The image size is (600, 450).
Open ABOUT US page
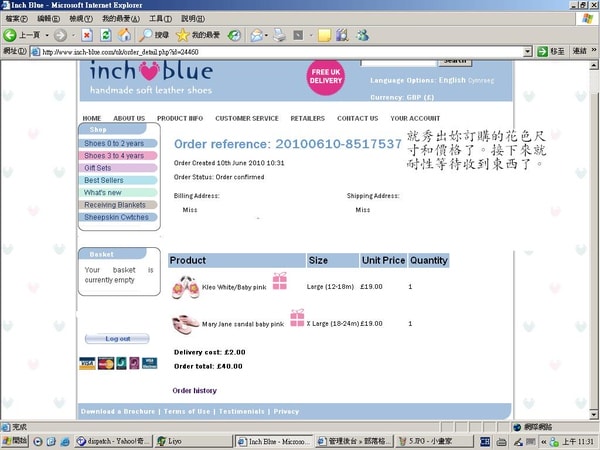(x=129, y=118)
